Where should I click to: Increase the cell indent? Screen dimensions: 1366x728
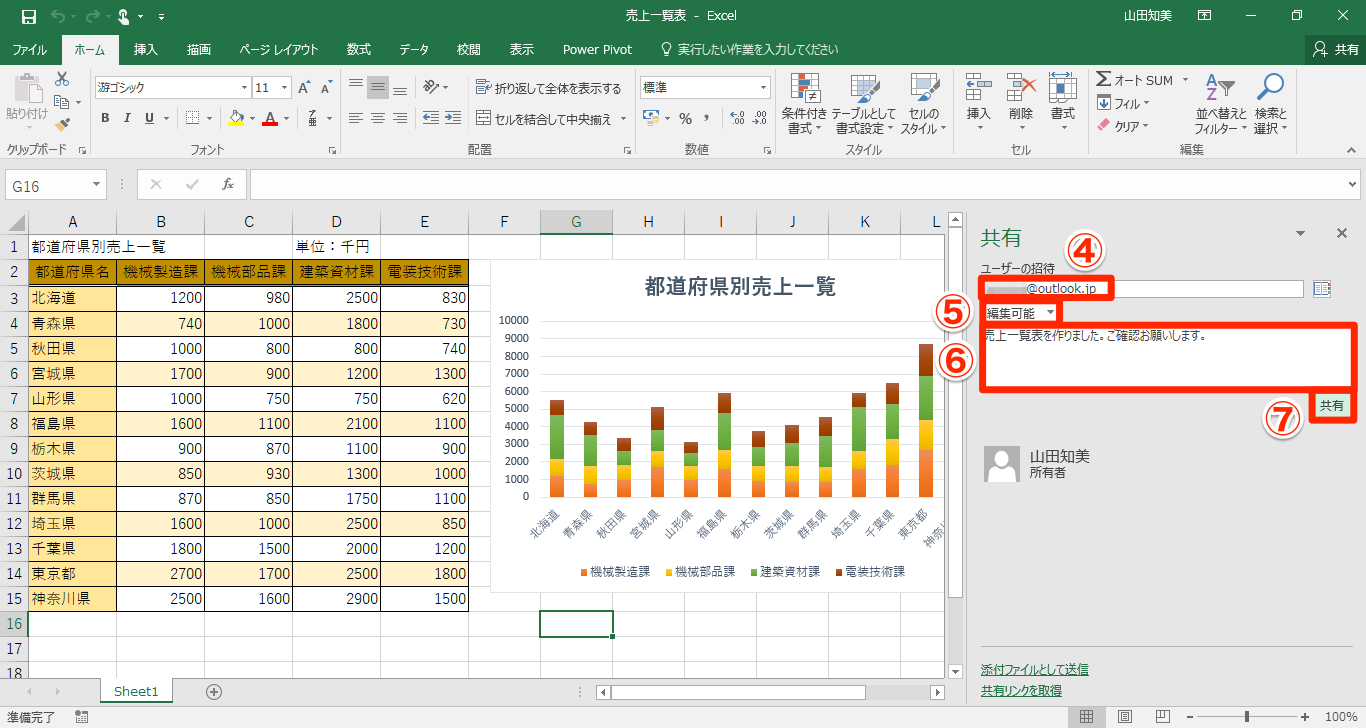coord(454,118)
